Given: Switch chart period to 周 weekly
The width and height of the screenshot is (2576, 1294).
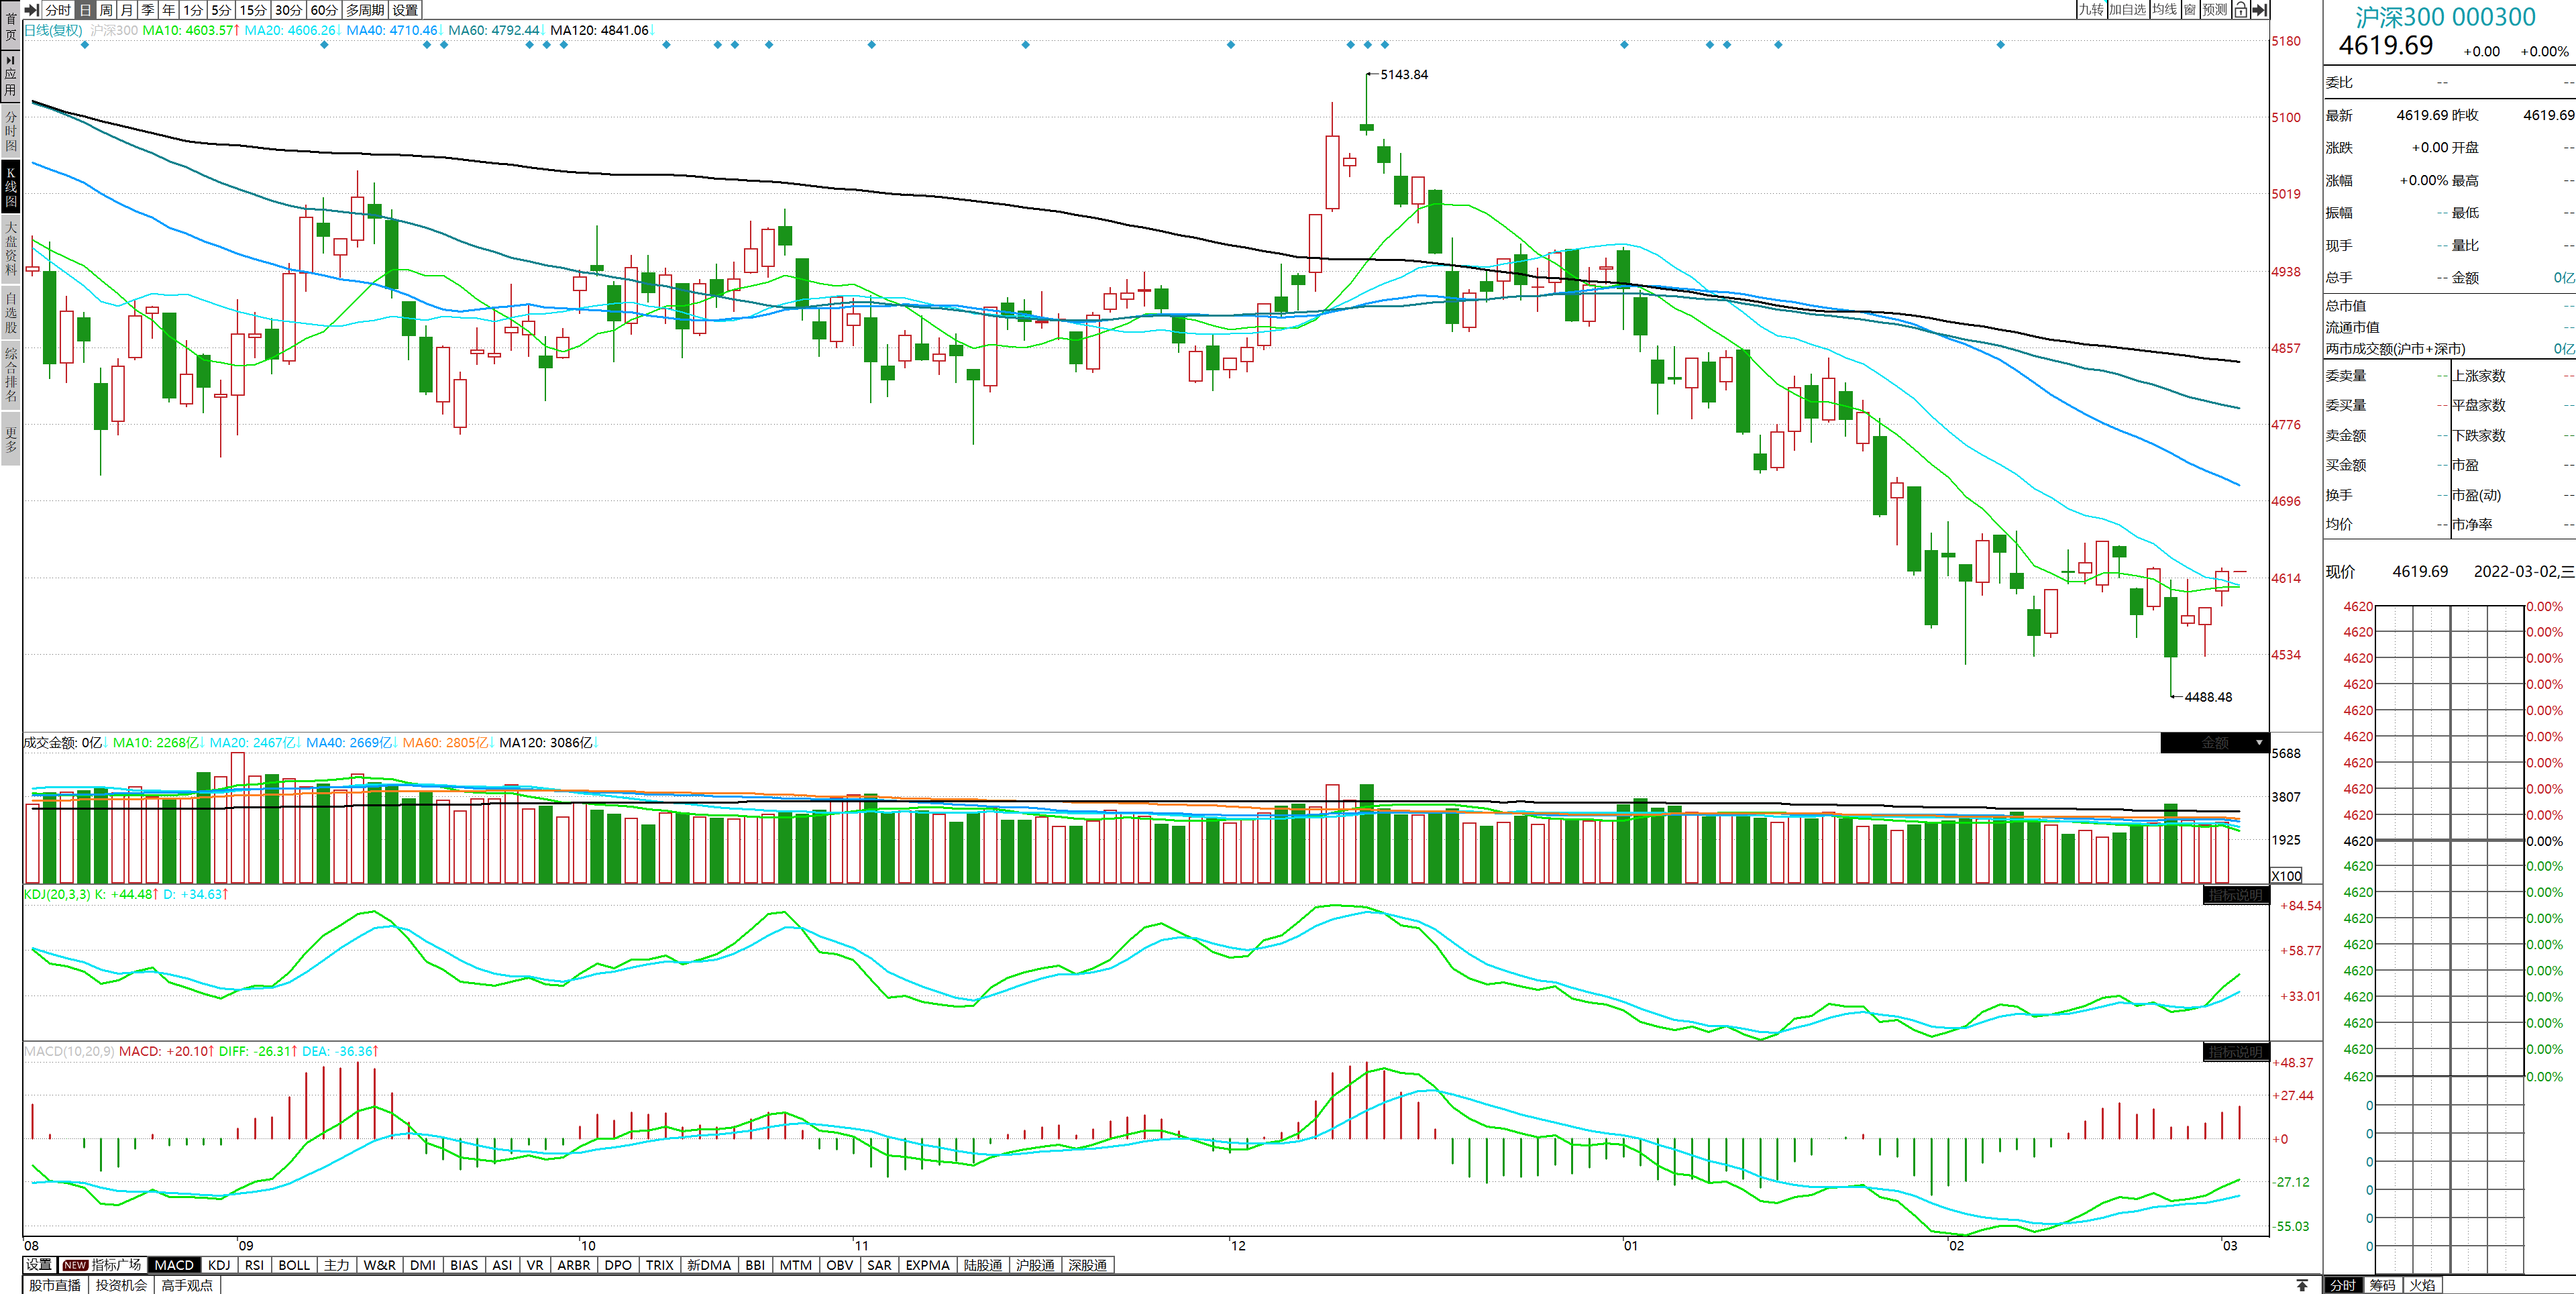Looking at the screenshot, I should [106, 9].
